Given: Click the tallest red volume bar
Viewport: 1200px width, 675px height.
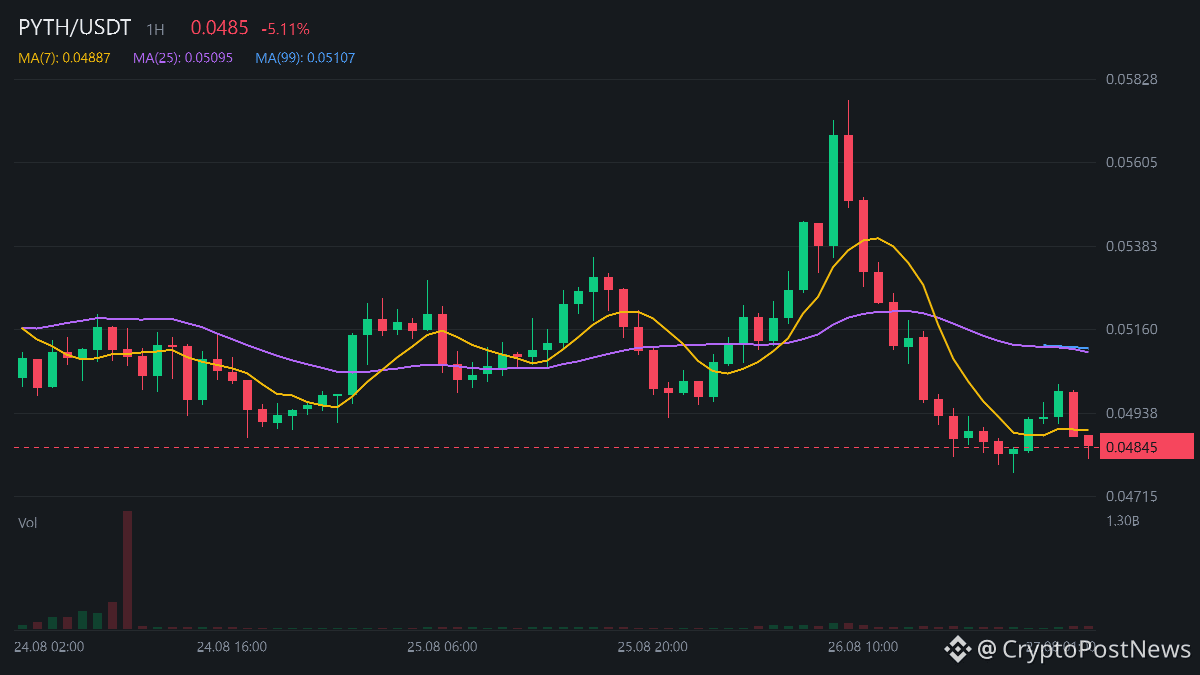Looking at the screenshot, I should [127, 570].
